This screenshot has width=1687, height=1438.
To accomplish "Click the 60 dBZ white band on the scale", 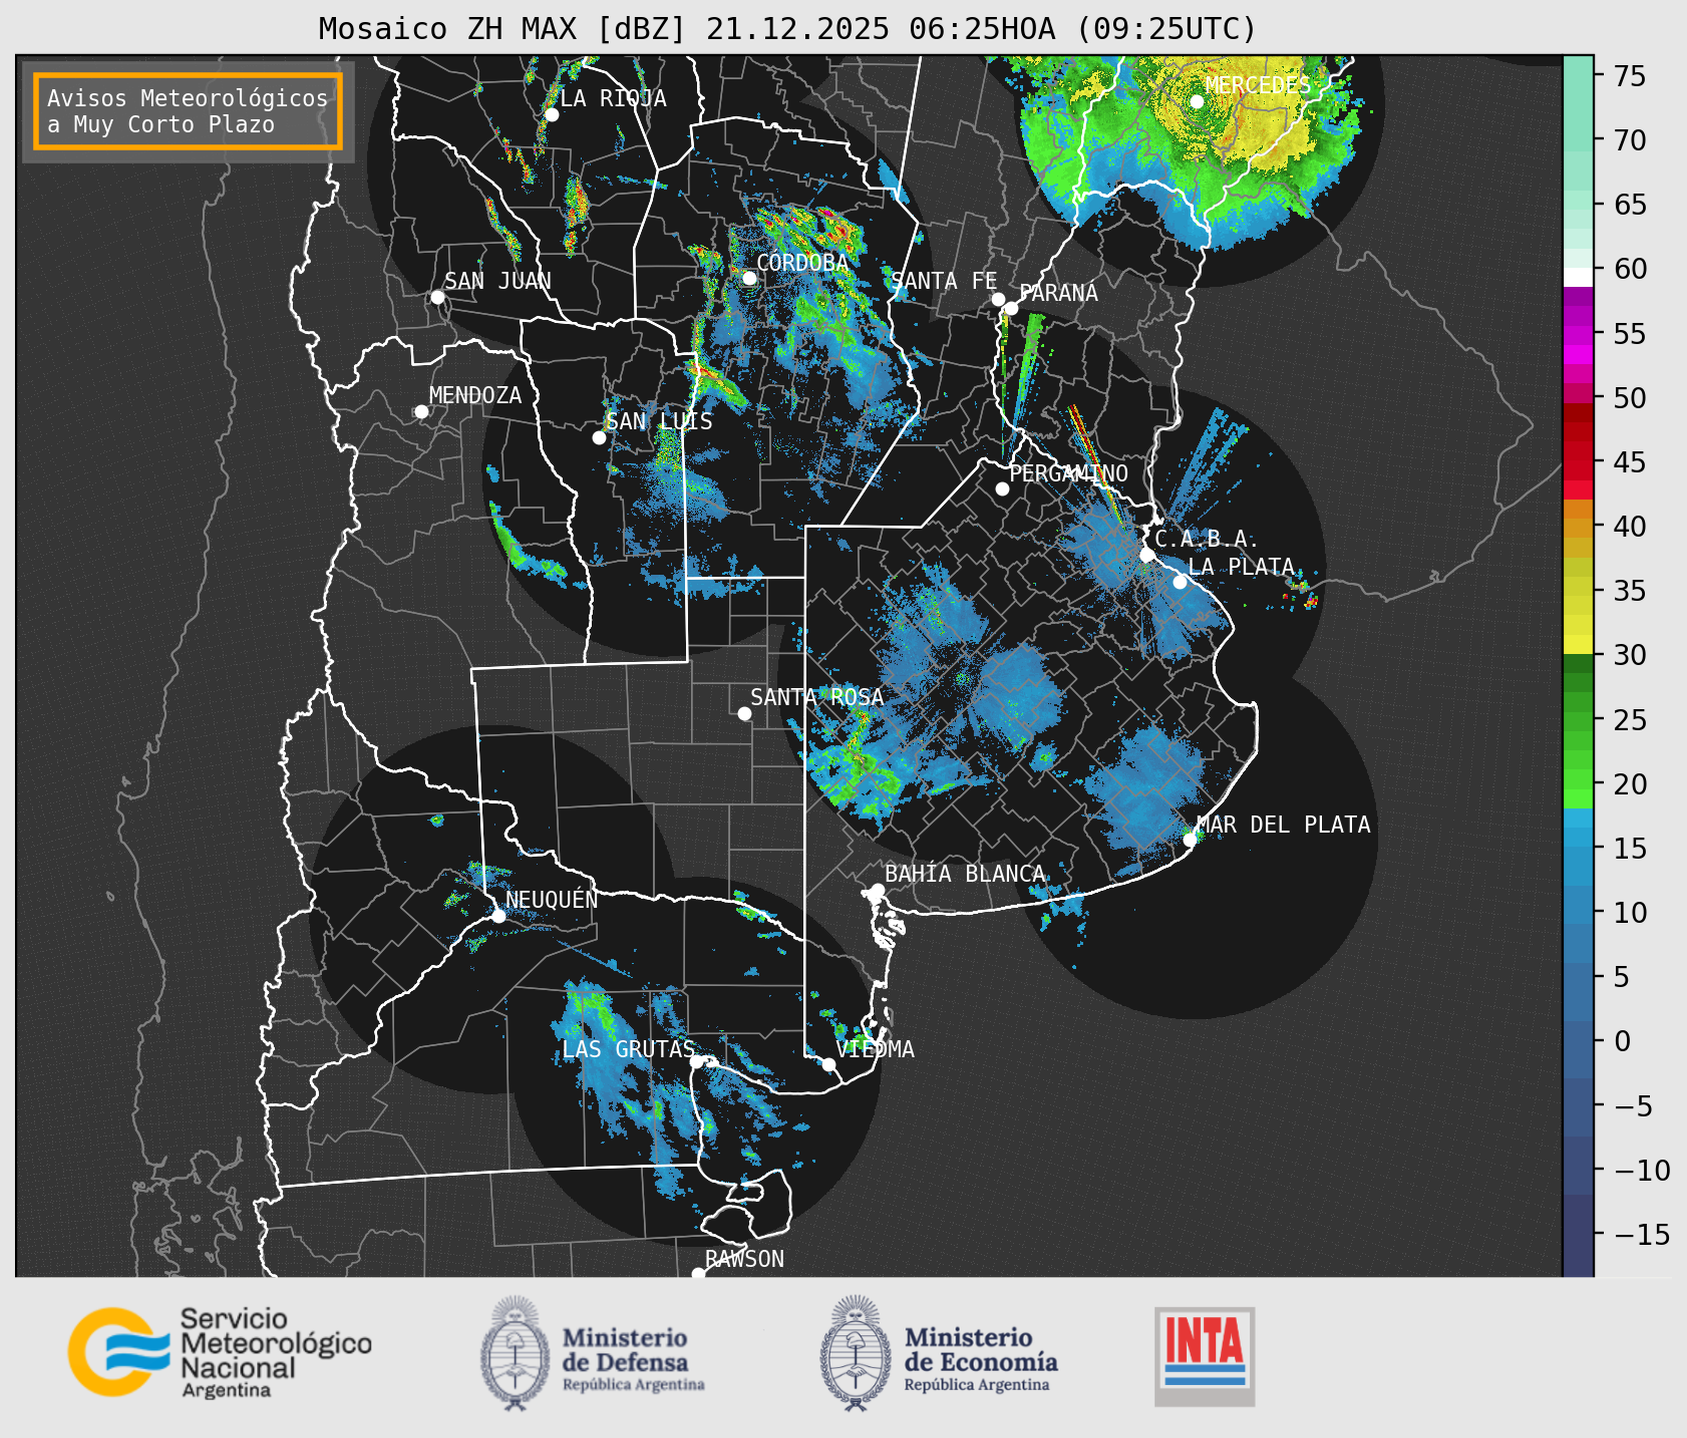I will (x=1578, y=277).
